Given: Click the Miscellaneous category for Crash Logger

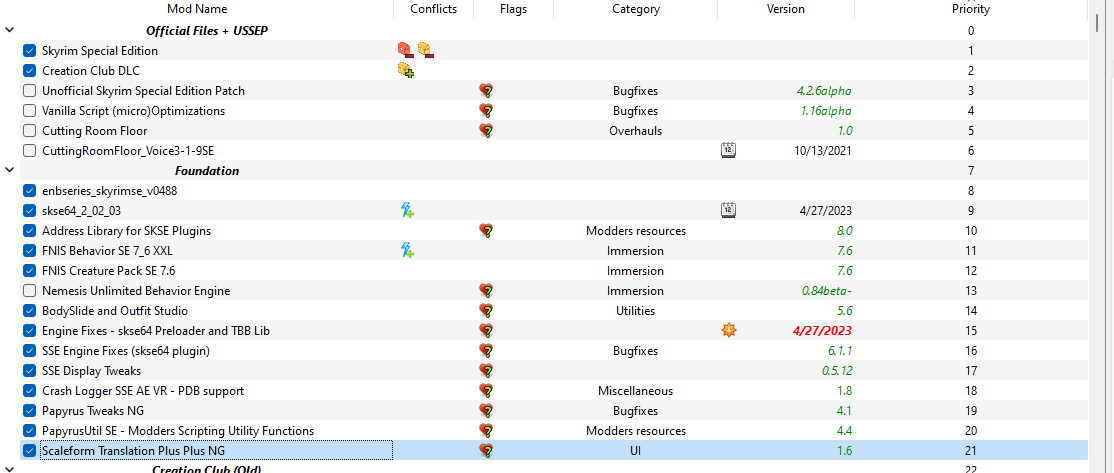Looking at the screenshot, I should tap(635, 391).
